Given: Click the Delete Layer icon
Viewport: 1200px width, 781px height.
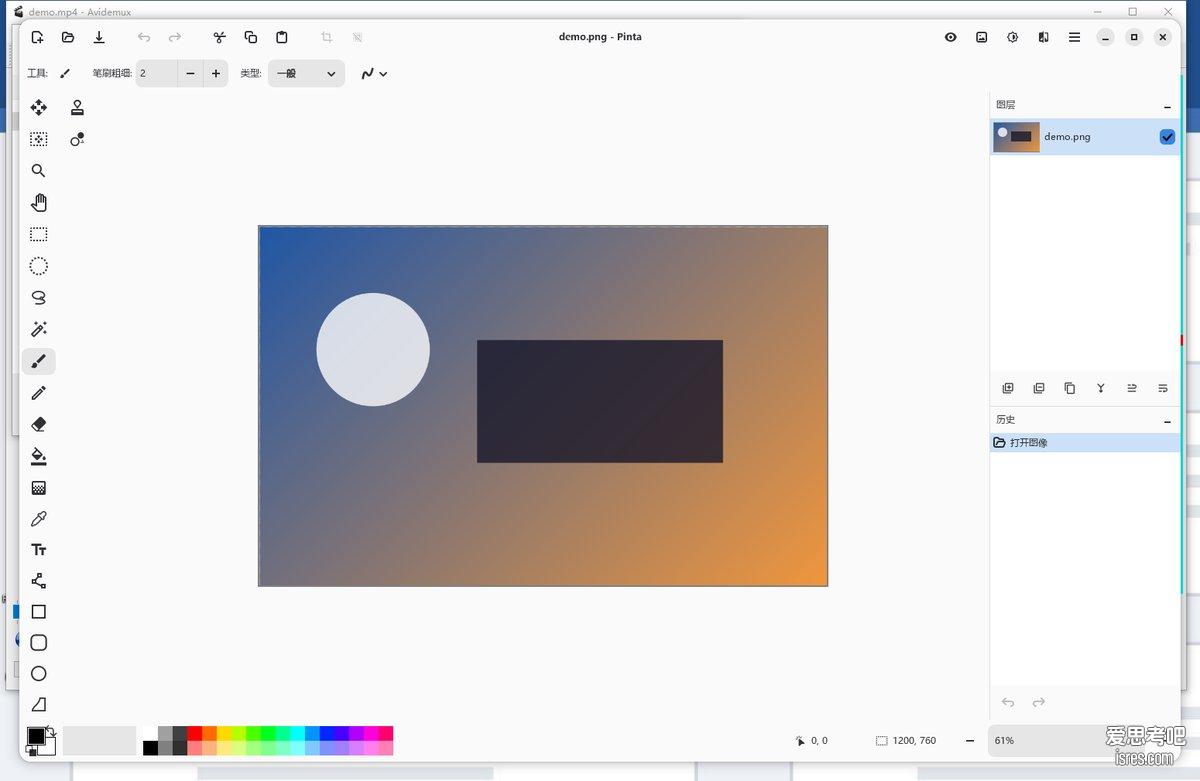Looking at the screenshot, I should point(1039,388).
